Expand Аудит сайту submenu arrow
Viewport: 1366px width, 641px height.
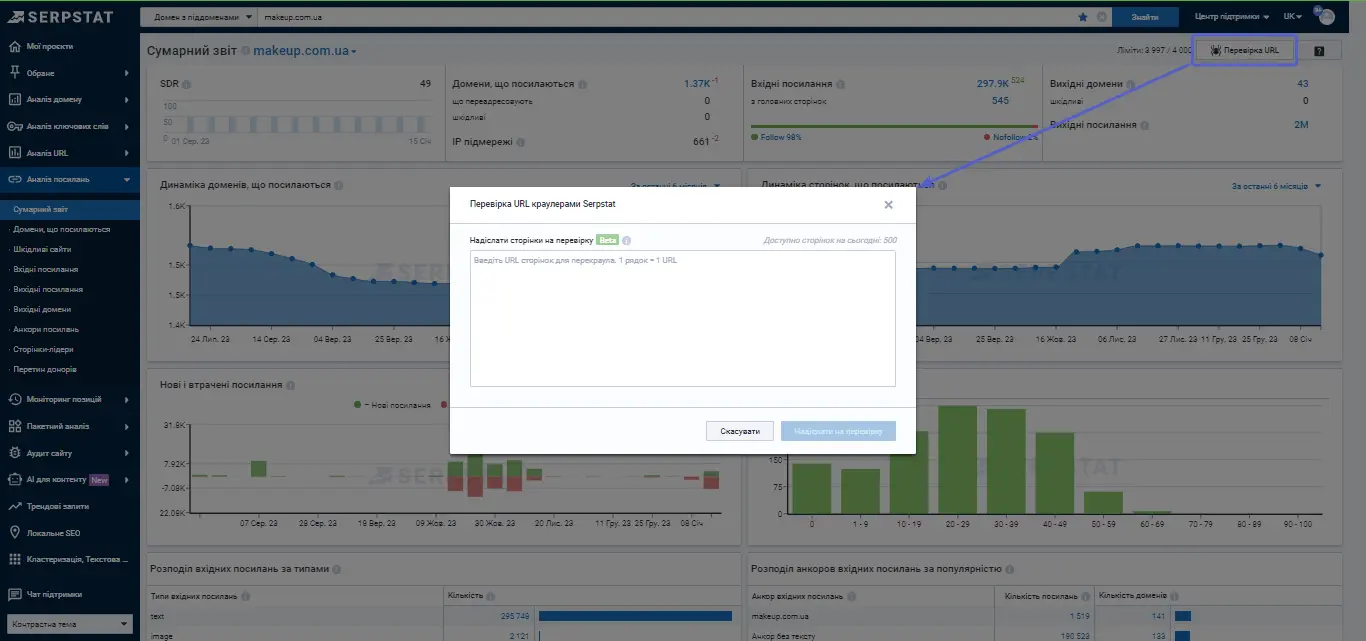coord(126,453)
